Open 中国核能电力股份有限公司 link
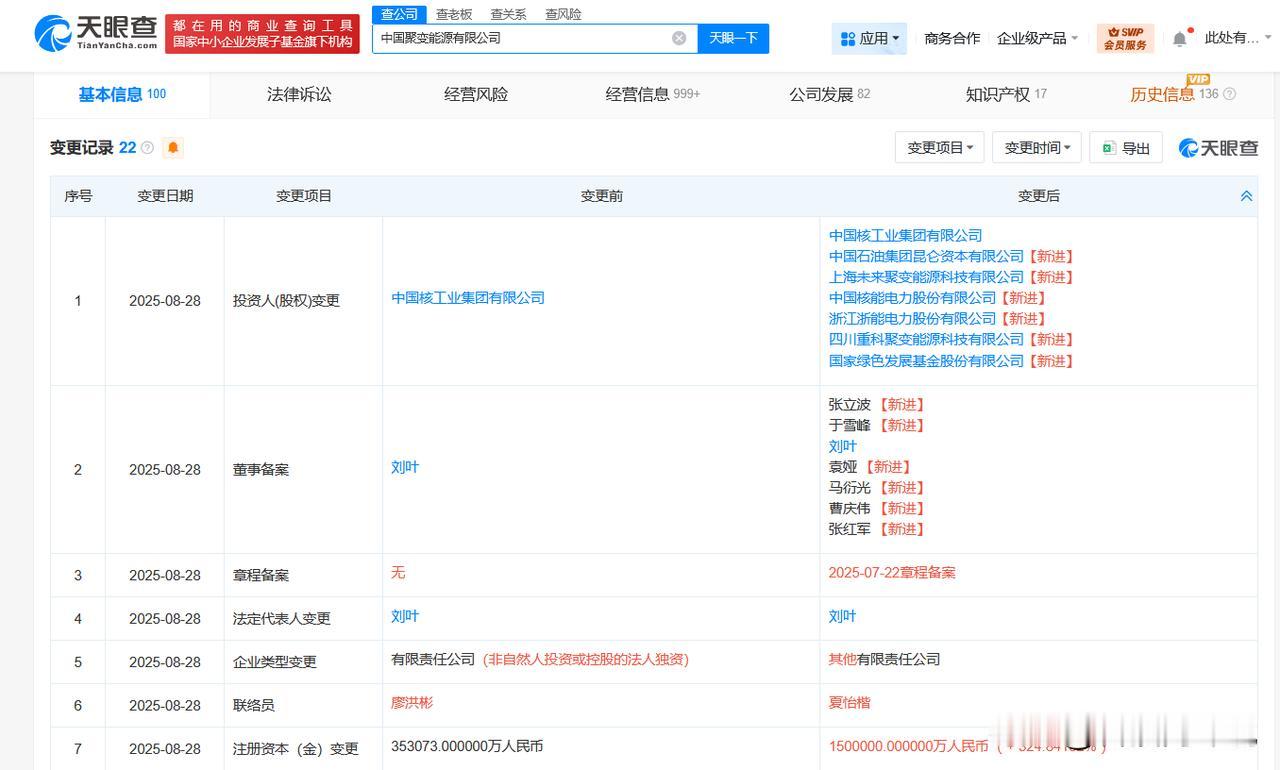Screen dimensions: 1280x770 pyautogui.click(x=913, y=298)
